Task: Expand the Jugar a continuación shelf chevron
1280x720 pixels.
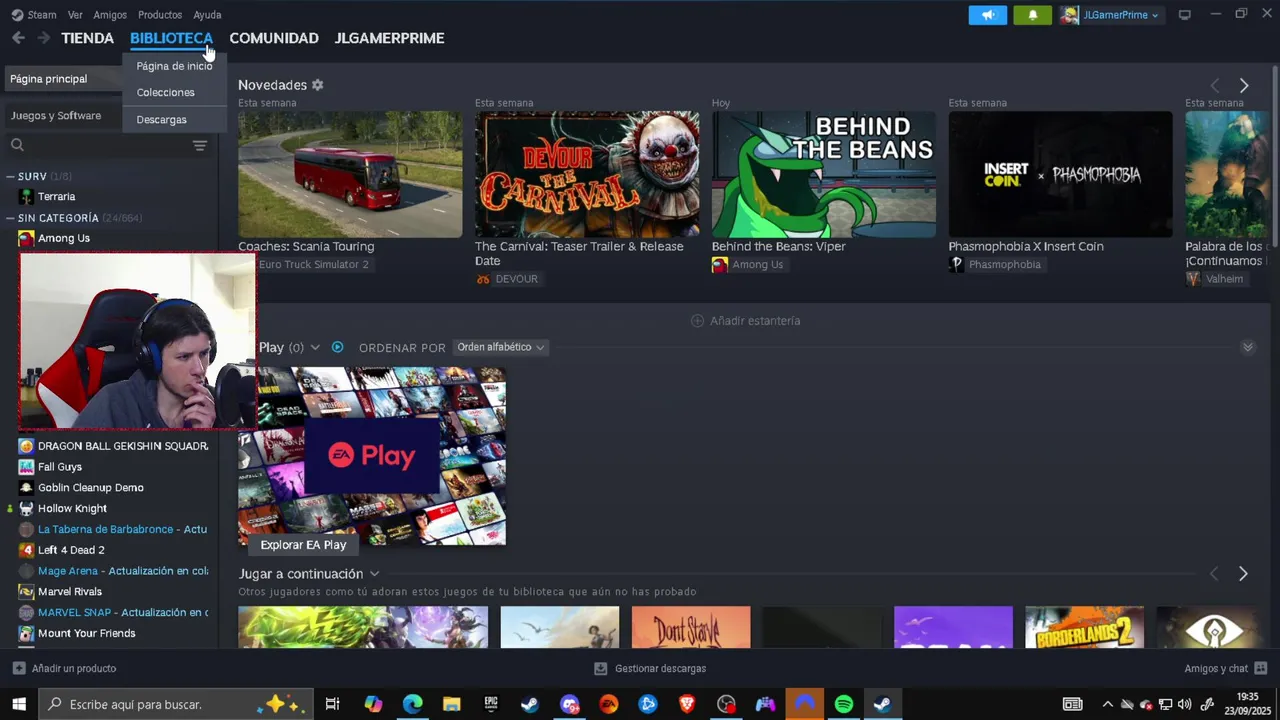Action: point(374,574)
